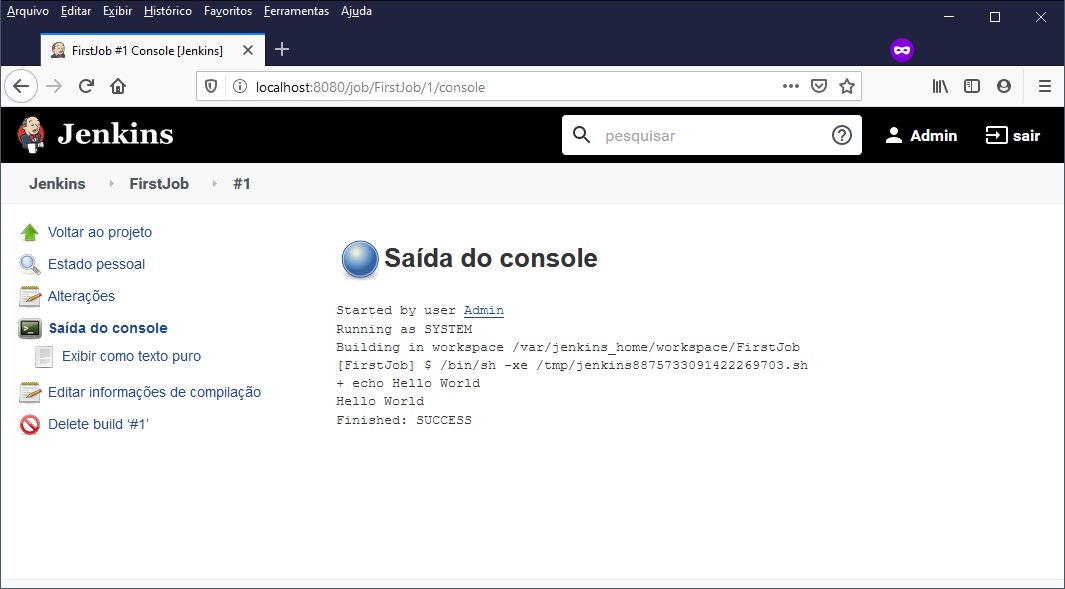Screen dimensions: 1065x589
Task: Open Exibir como texto puro link
Action: [131, 356]
